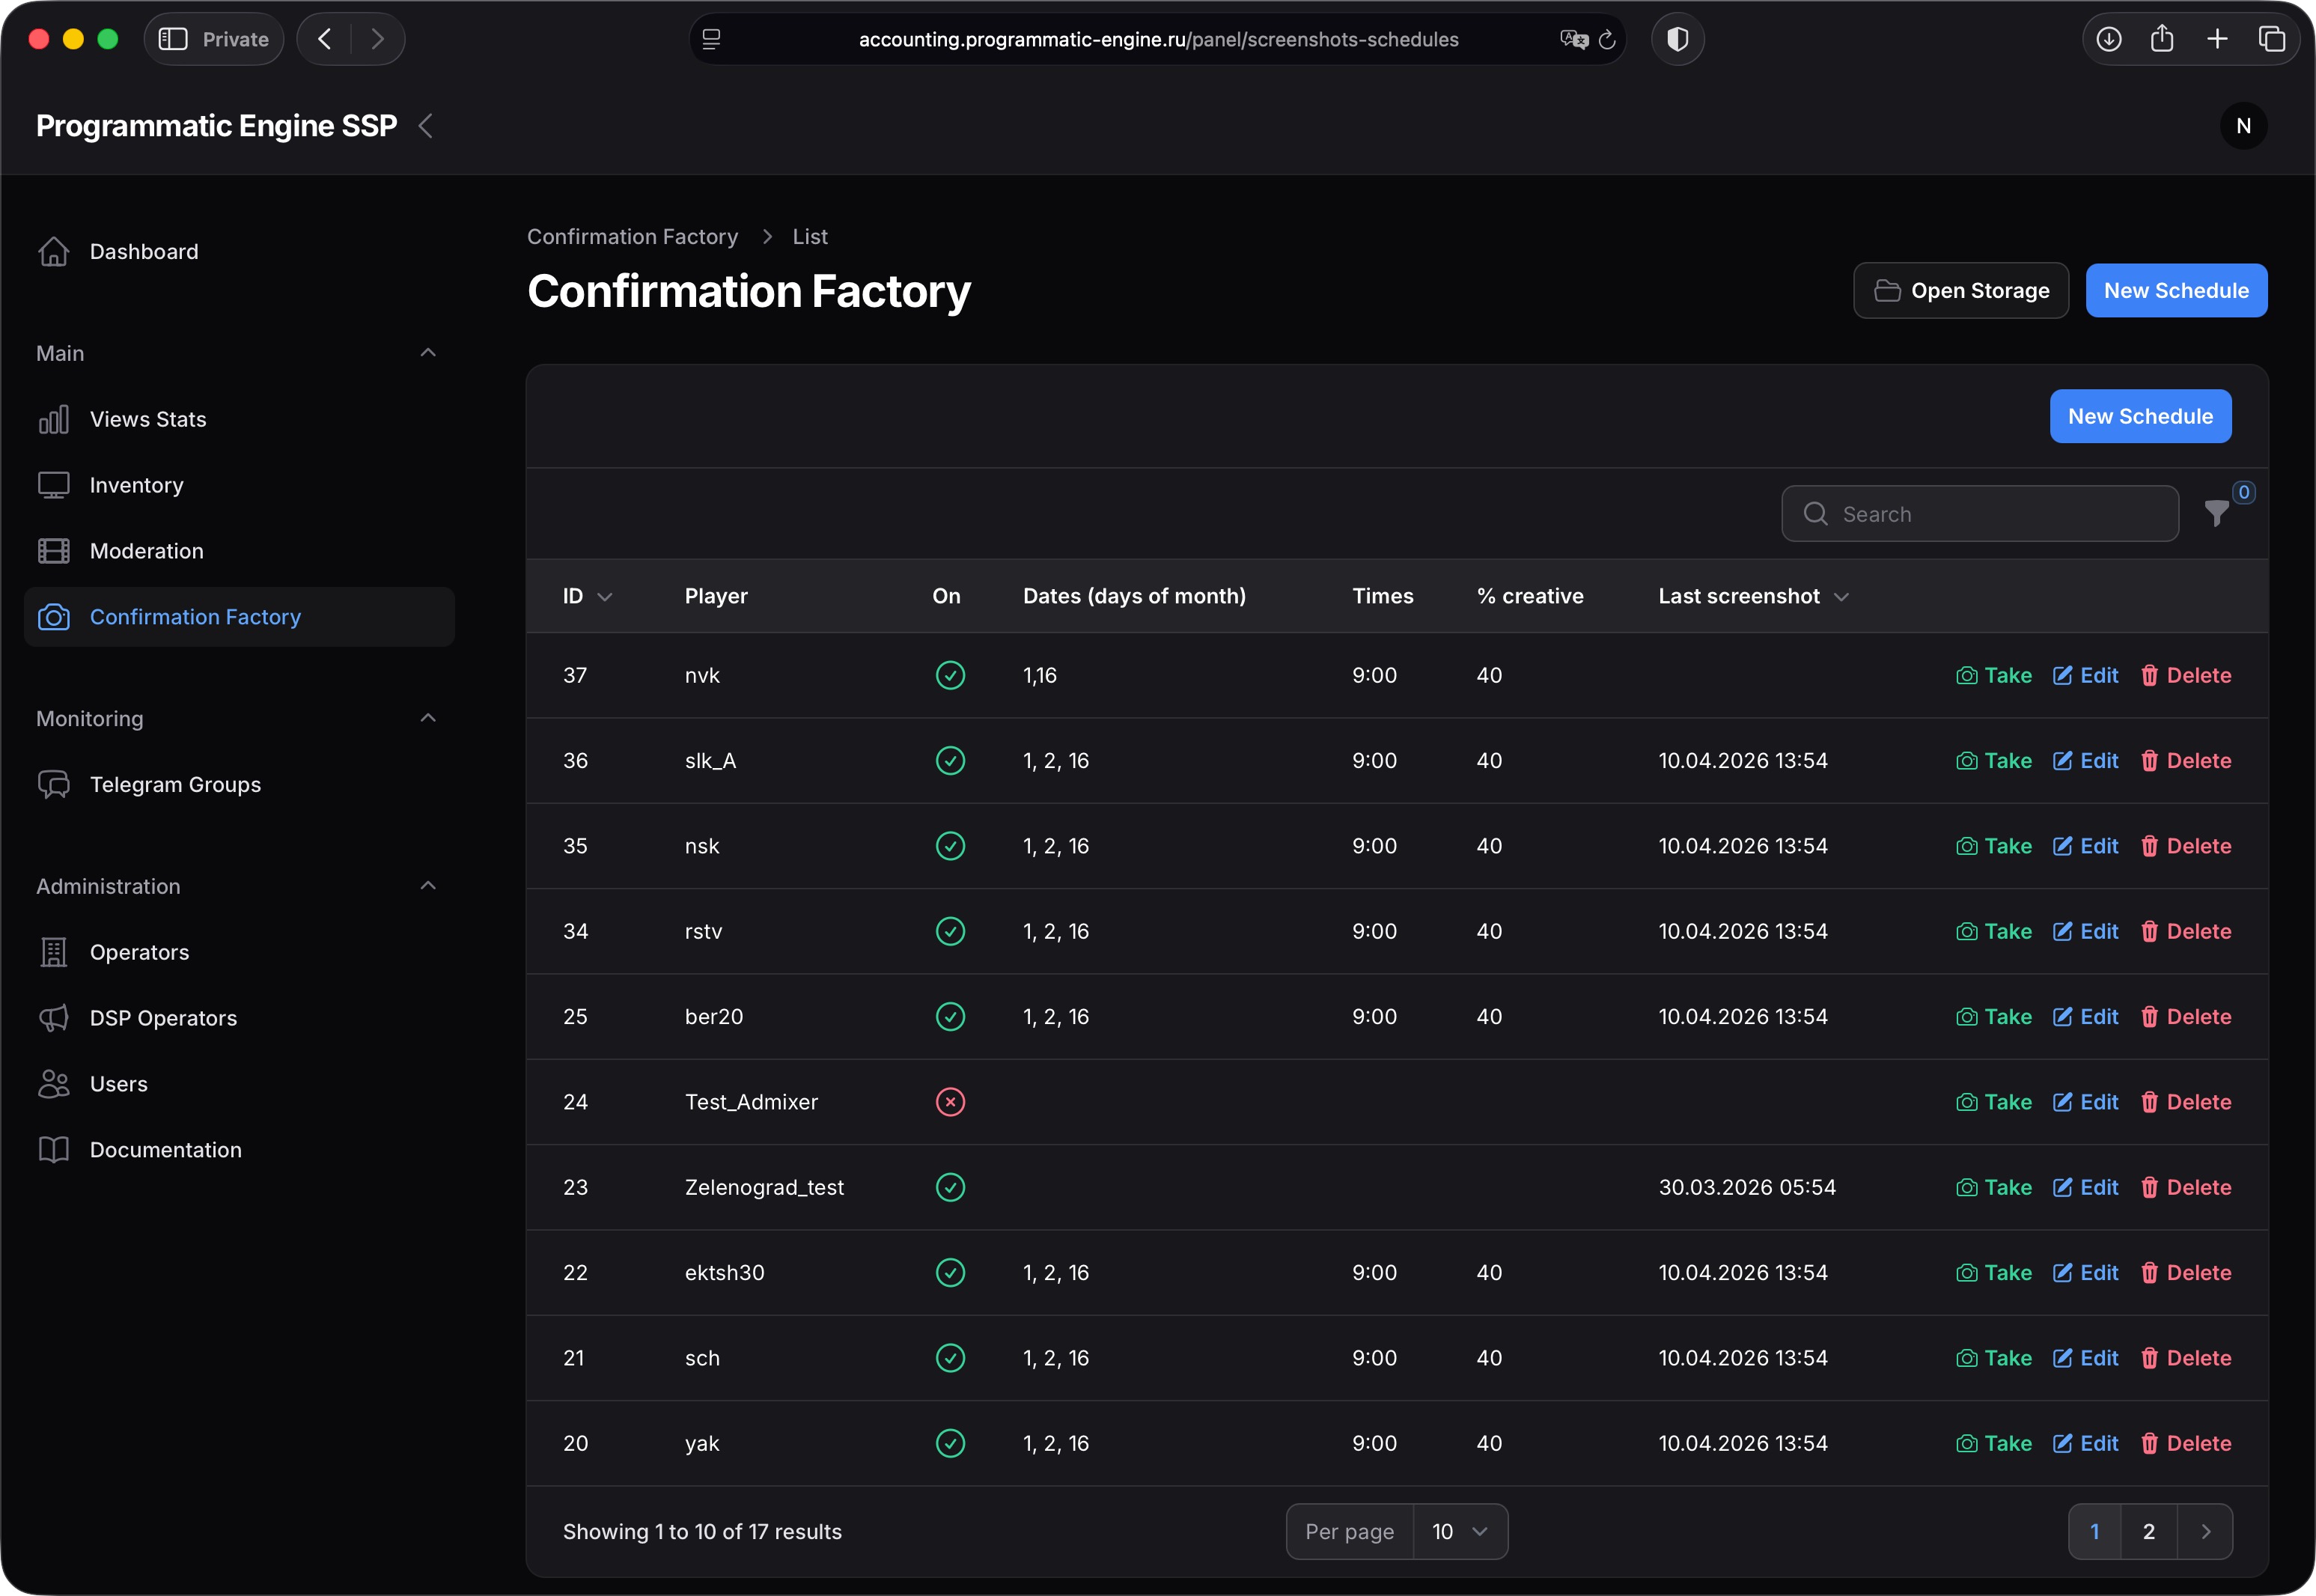The height and width of the screenshot is (1596, 2316).
Task: Enable the Test_Admixer schedule toggle
Action: click(x=949, y=1102)
